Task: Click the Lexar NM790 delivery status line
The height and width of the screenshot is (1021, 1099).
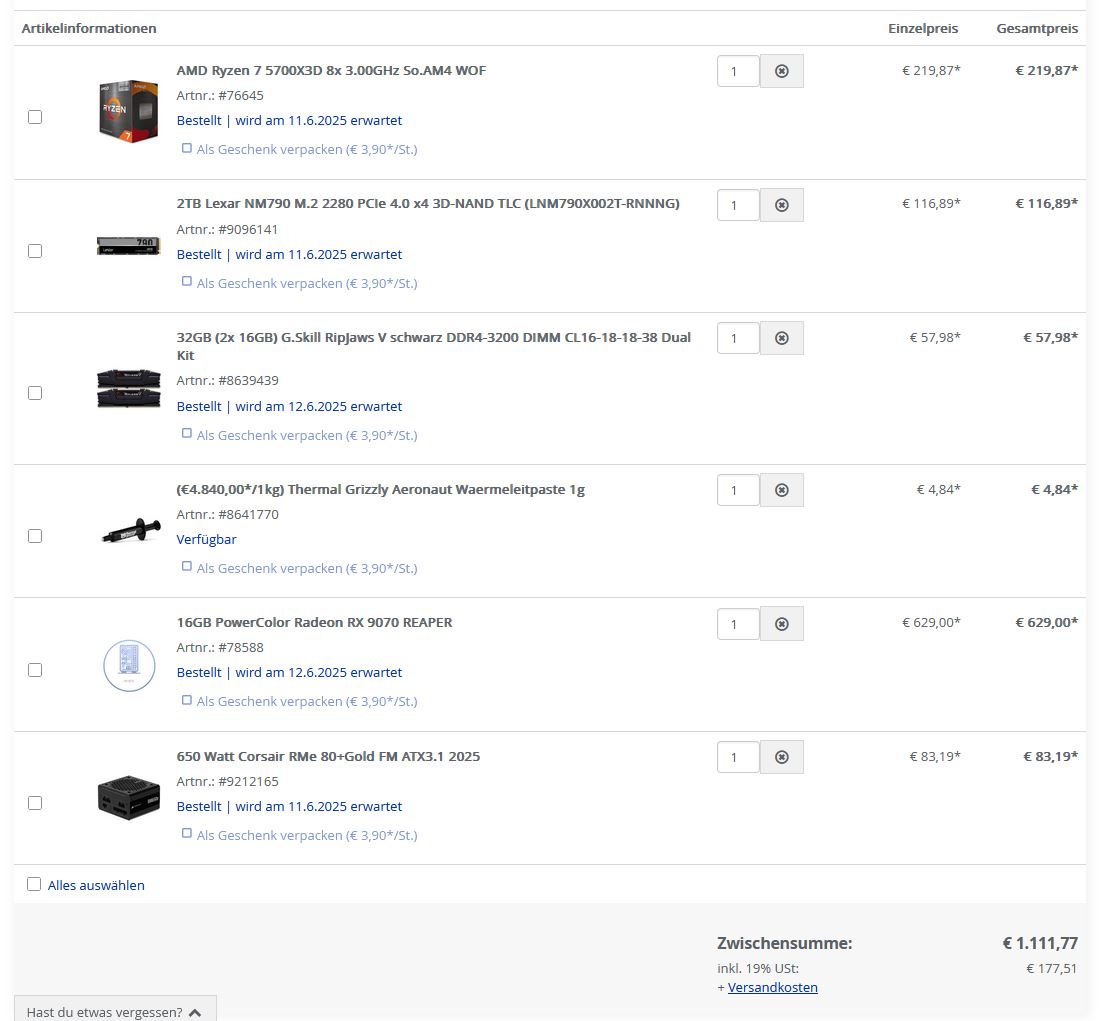Action: (289, 254)
